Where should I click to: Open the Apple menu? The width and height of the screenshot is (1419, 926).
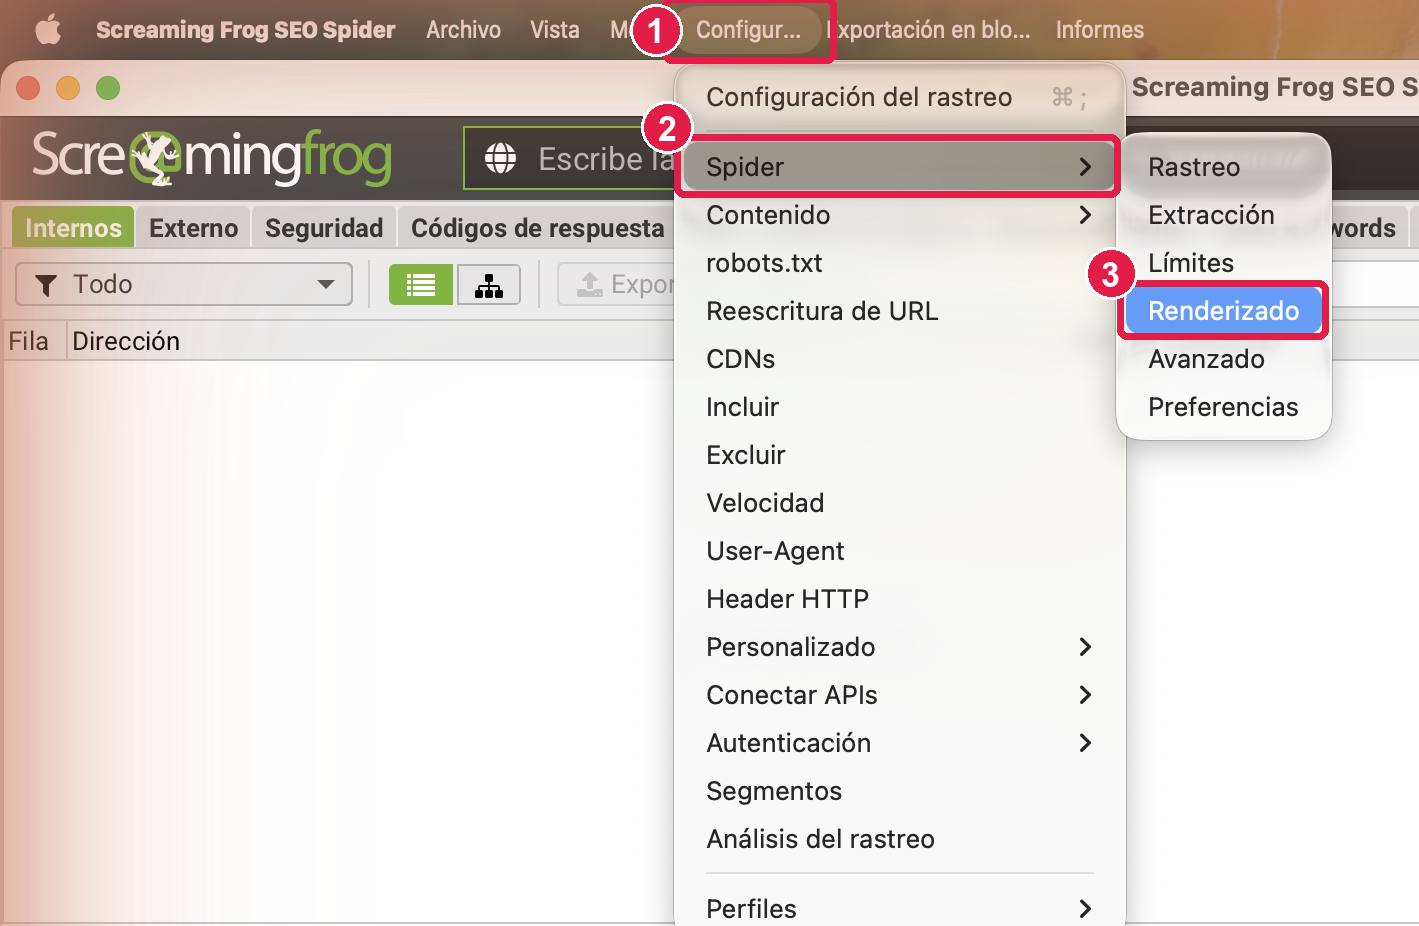(48, 30)
